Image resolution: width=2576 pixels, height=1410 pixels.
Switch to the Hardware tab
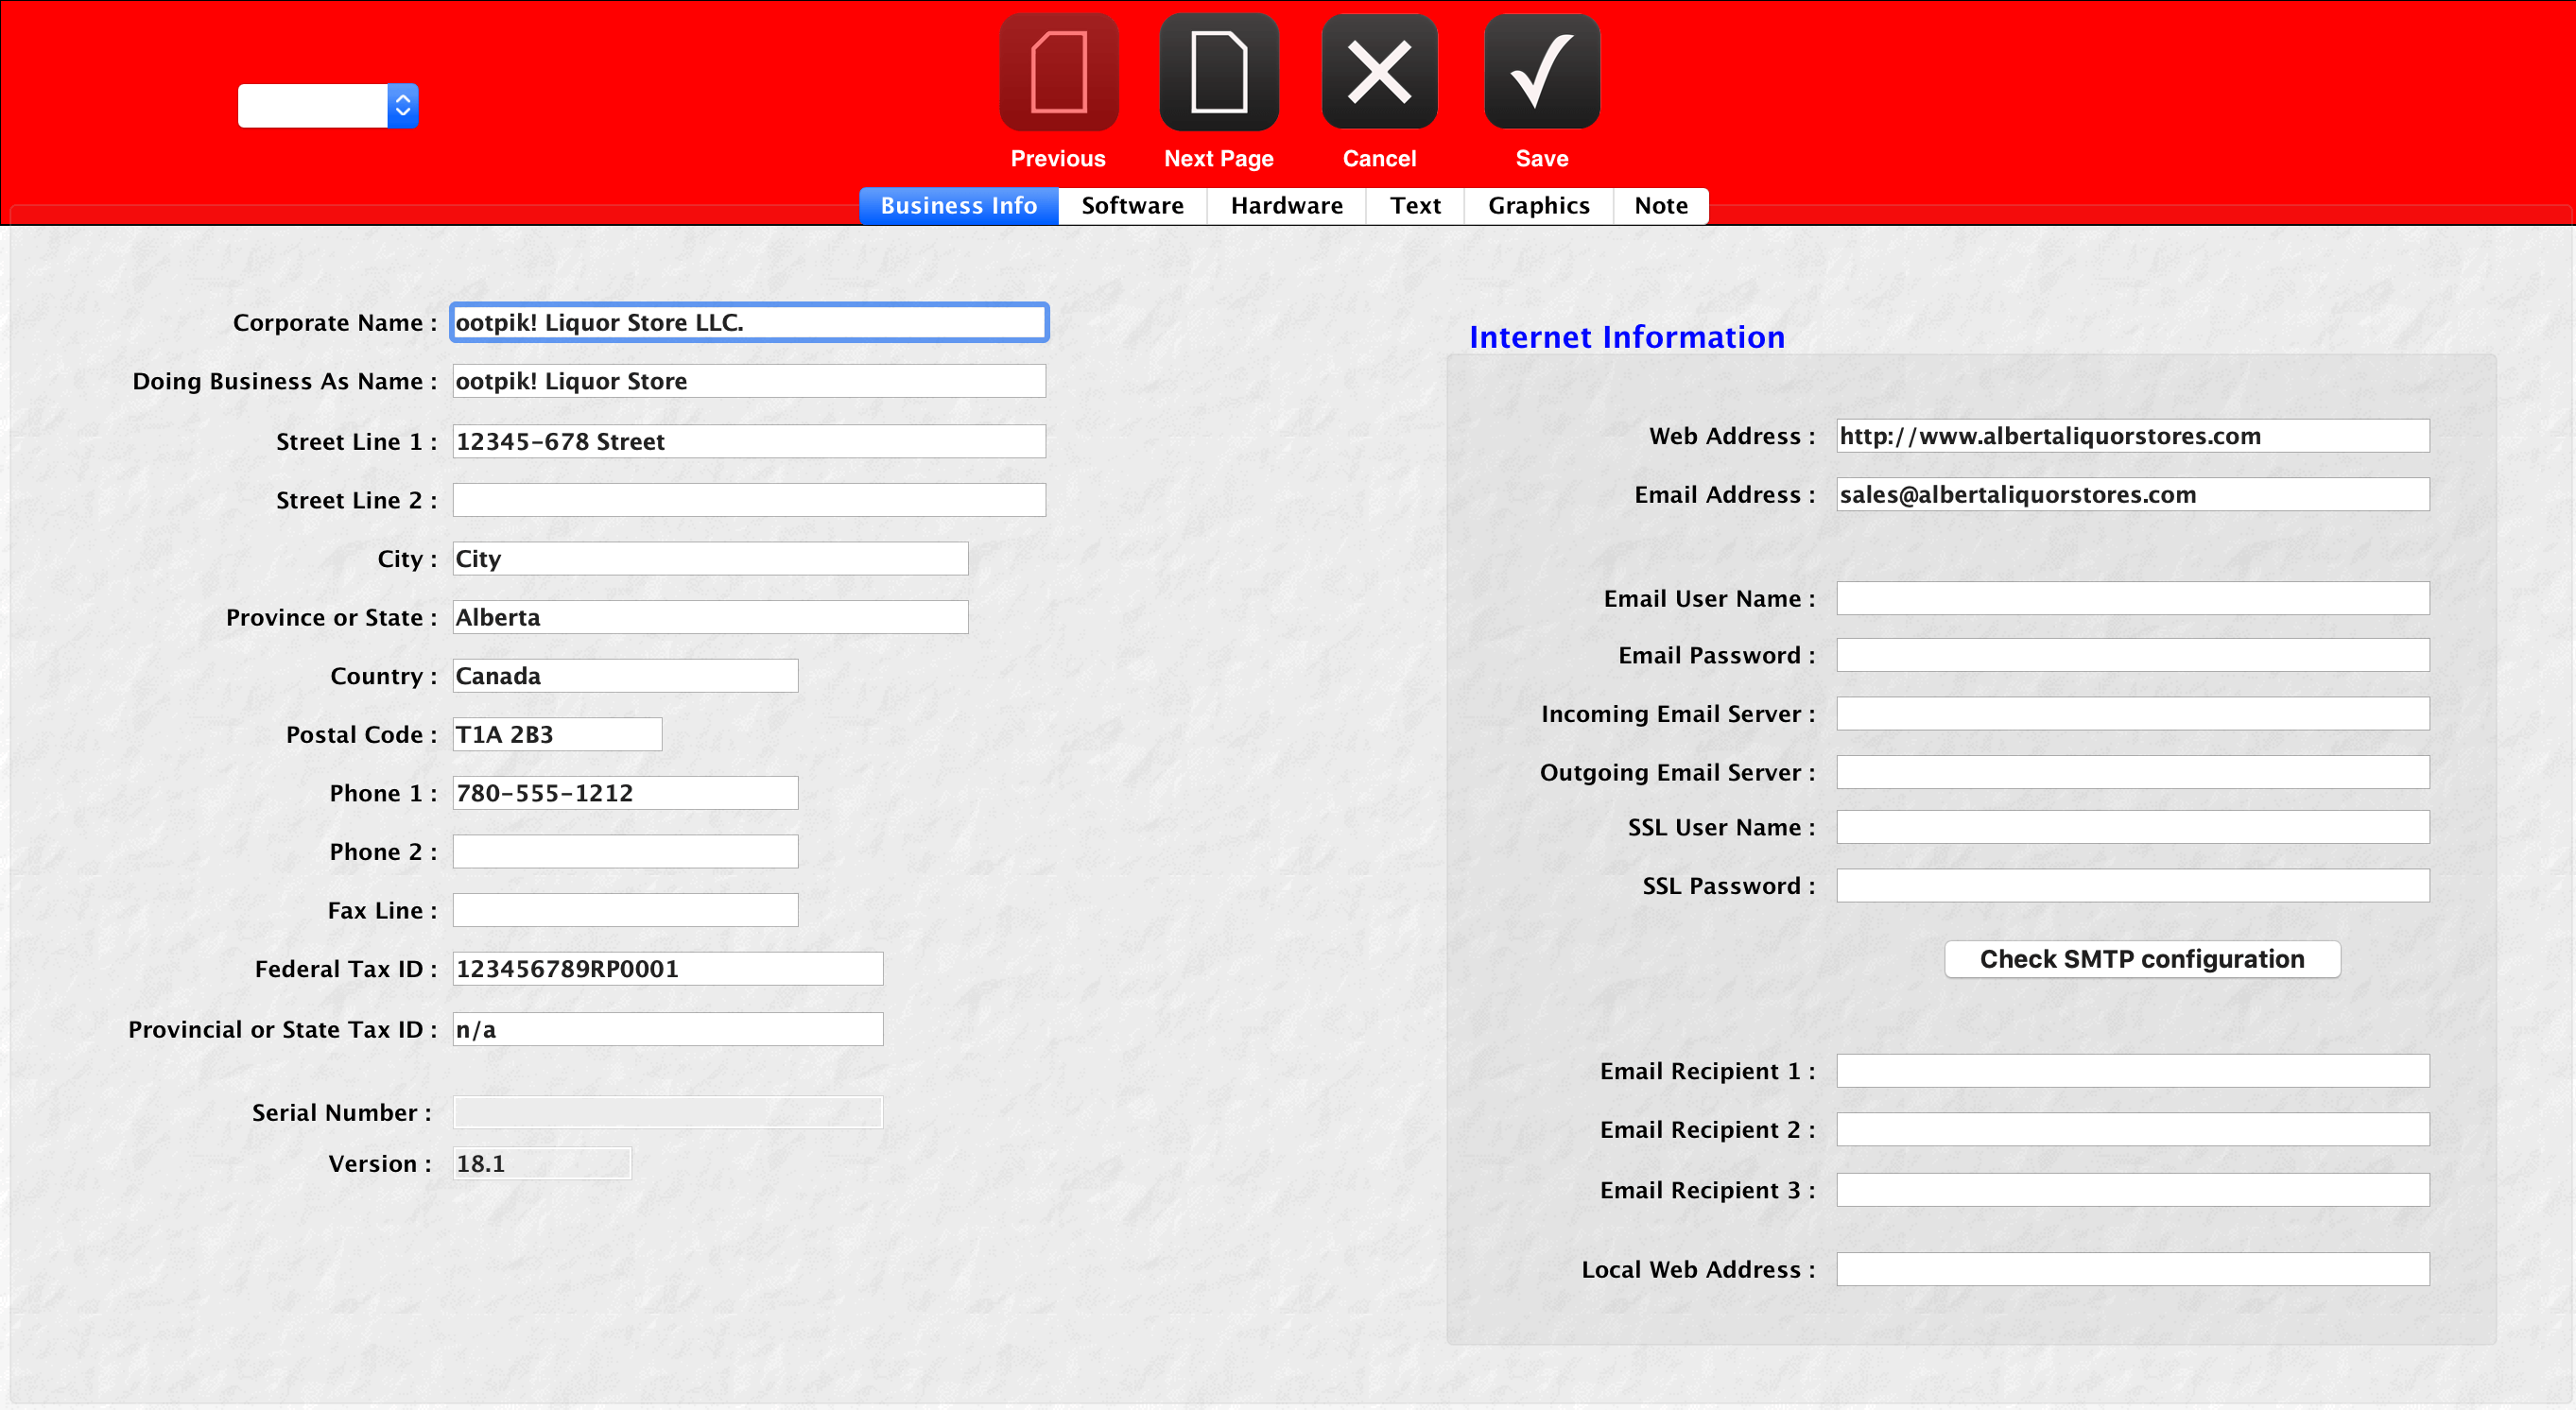[x=1286, y=206]
